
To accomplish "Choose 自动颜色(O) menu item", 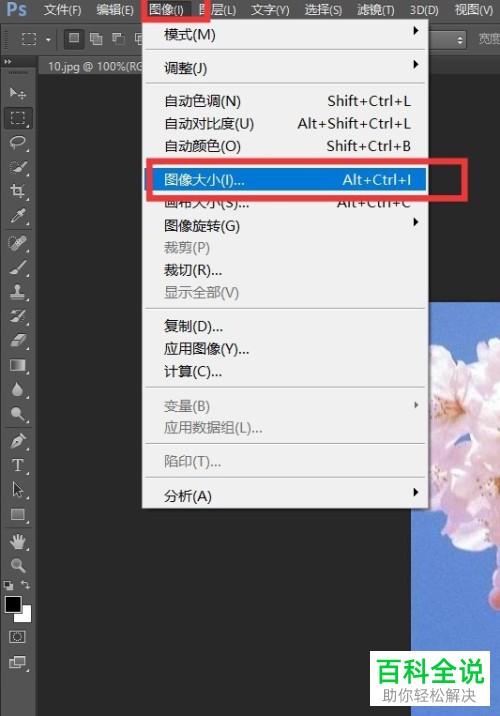I will pos(286,146).
